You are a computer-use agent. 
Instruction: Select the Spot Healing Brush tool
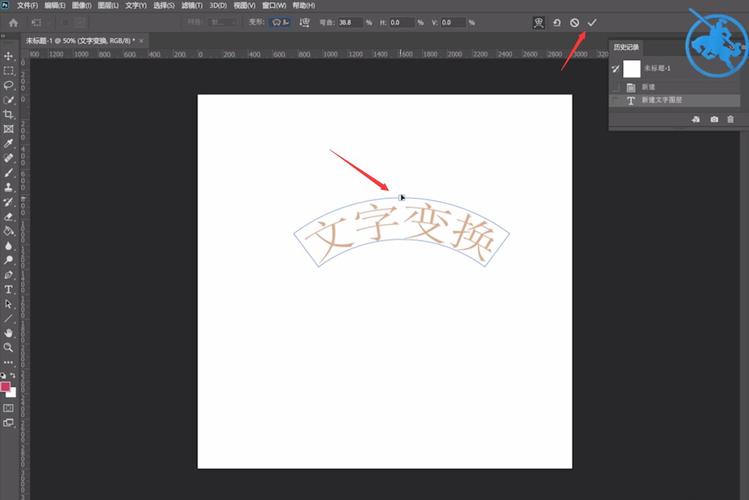(9, 158)
